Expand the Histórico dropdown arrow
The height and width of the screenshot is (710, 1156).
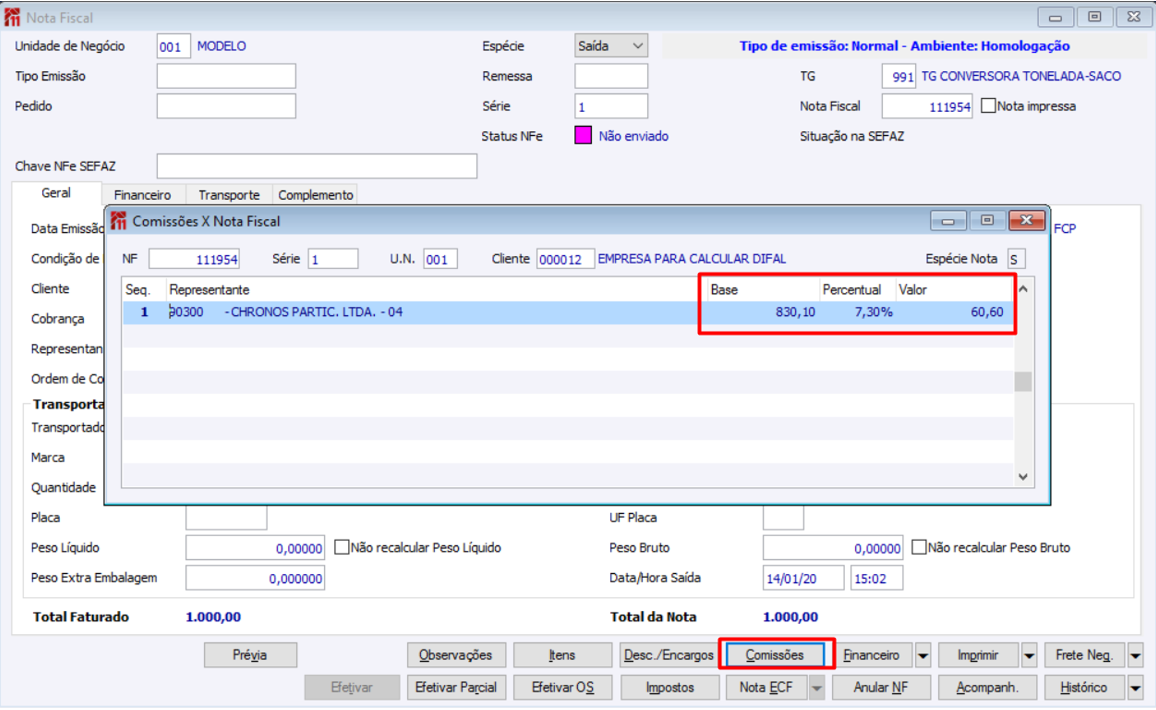tap(1135, 687)
